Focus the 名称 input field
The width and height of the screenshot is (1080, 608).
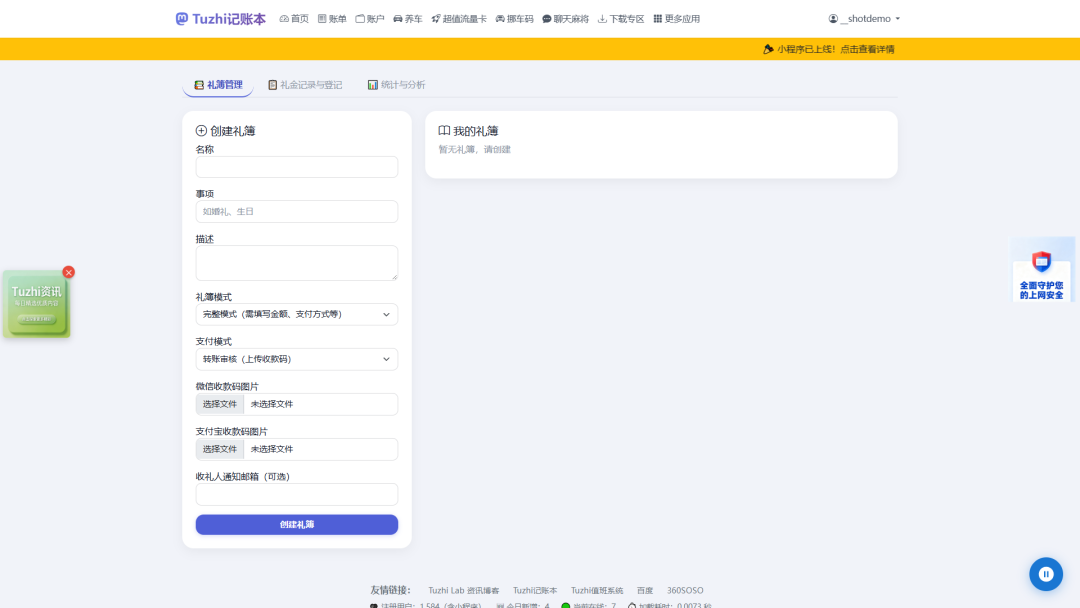pos(297,167)
